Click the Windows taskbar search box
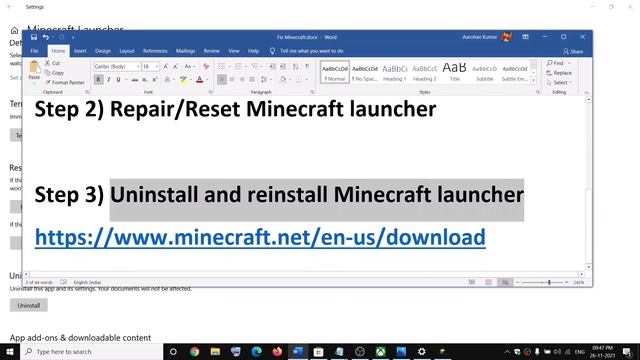 coord(92,351)
